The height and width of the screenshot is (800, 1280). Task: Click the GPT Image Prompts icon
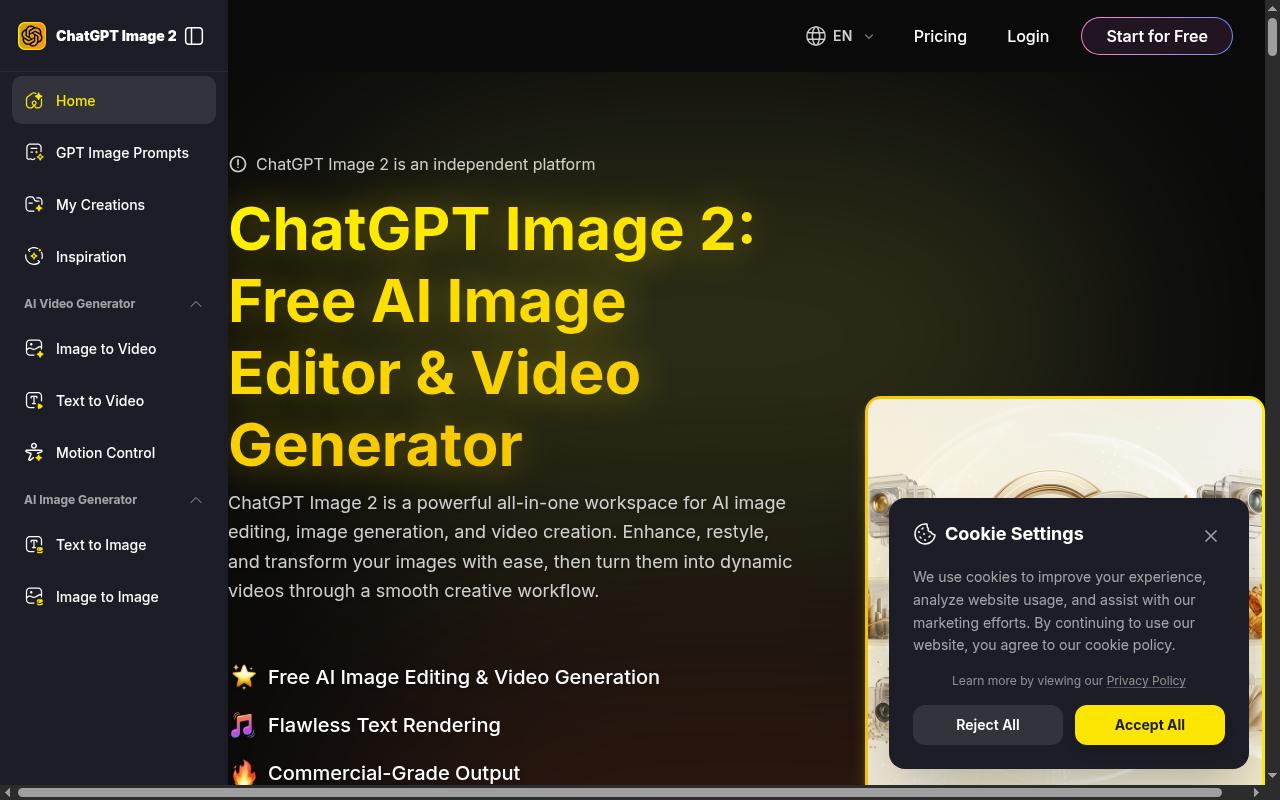(x=34, y=153)
